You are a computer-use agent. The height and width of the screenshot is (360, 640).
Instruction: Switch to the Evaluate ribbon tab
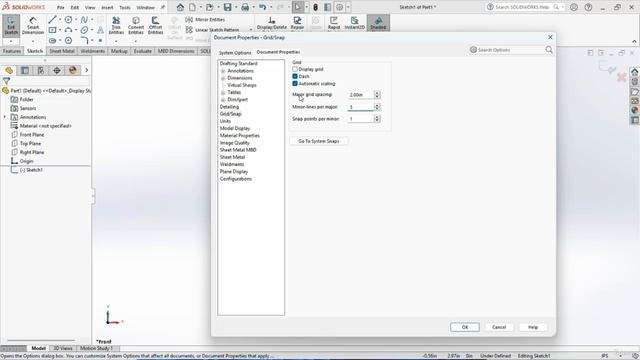point(142,51)
